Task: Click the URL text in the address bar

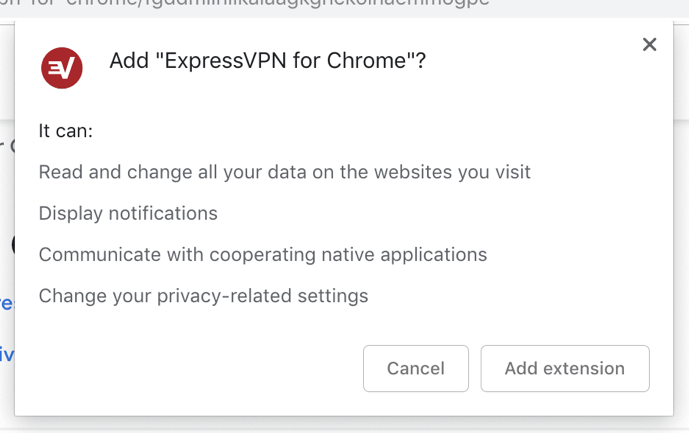Action: point(244,3)
